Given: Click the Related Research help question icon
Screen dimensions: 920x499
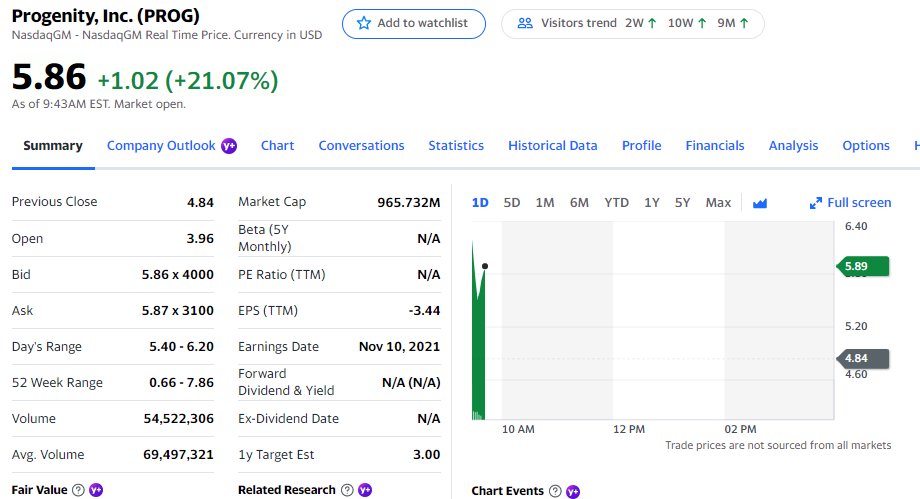Looking at the screenshot, I should tap(347, 490).
